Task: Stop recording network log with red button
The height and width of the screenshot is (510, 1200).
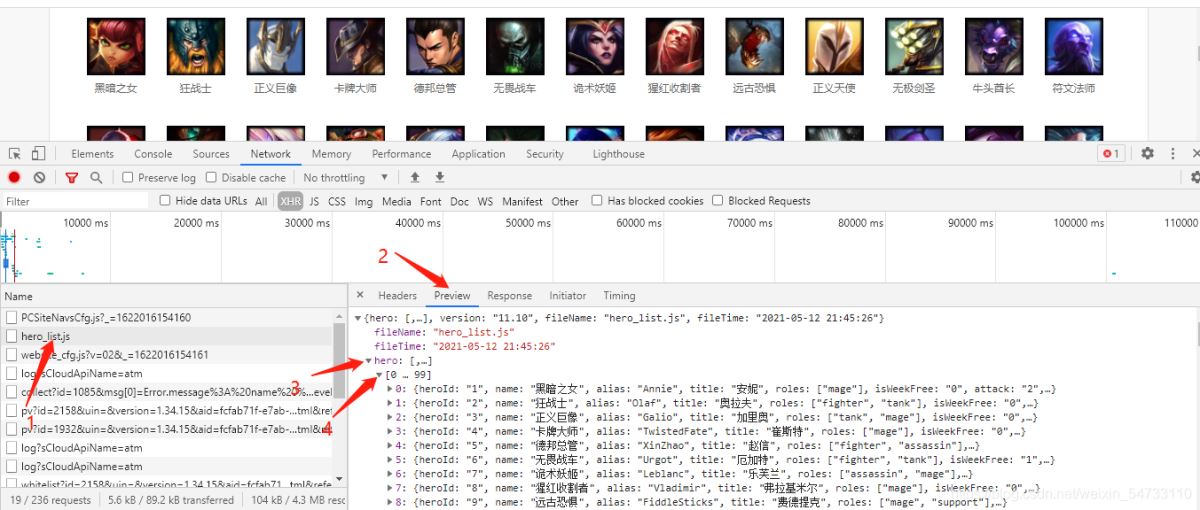Action: [x=14, y=177]
